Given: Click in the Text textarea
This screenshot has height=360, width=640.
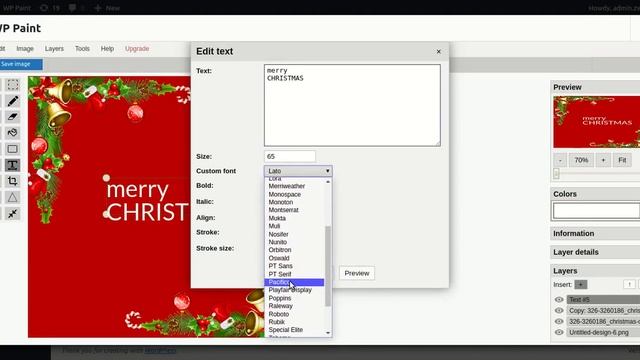Looking at the screenshot, I should (352, 105).
